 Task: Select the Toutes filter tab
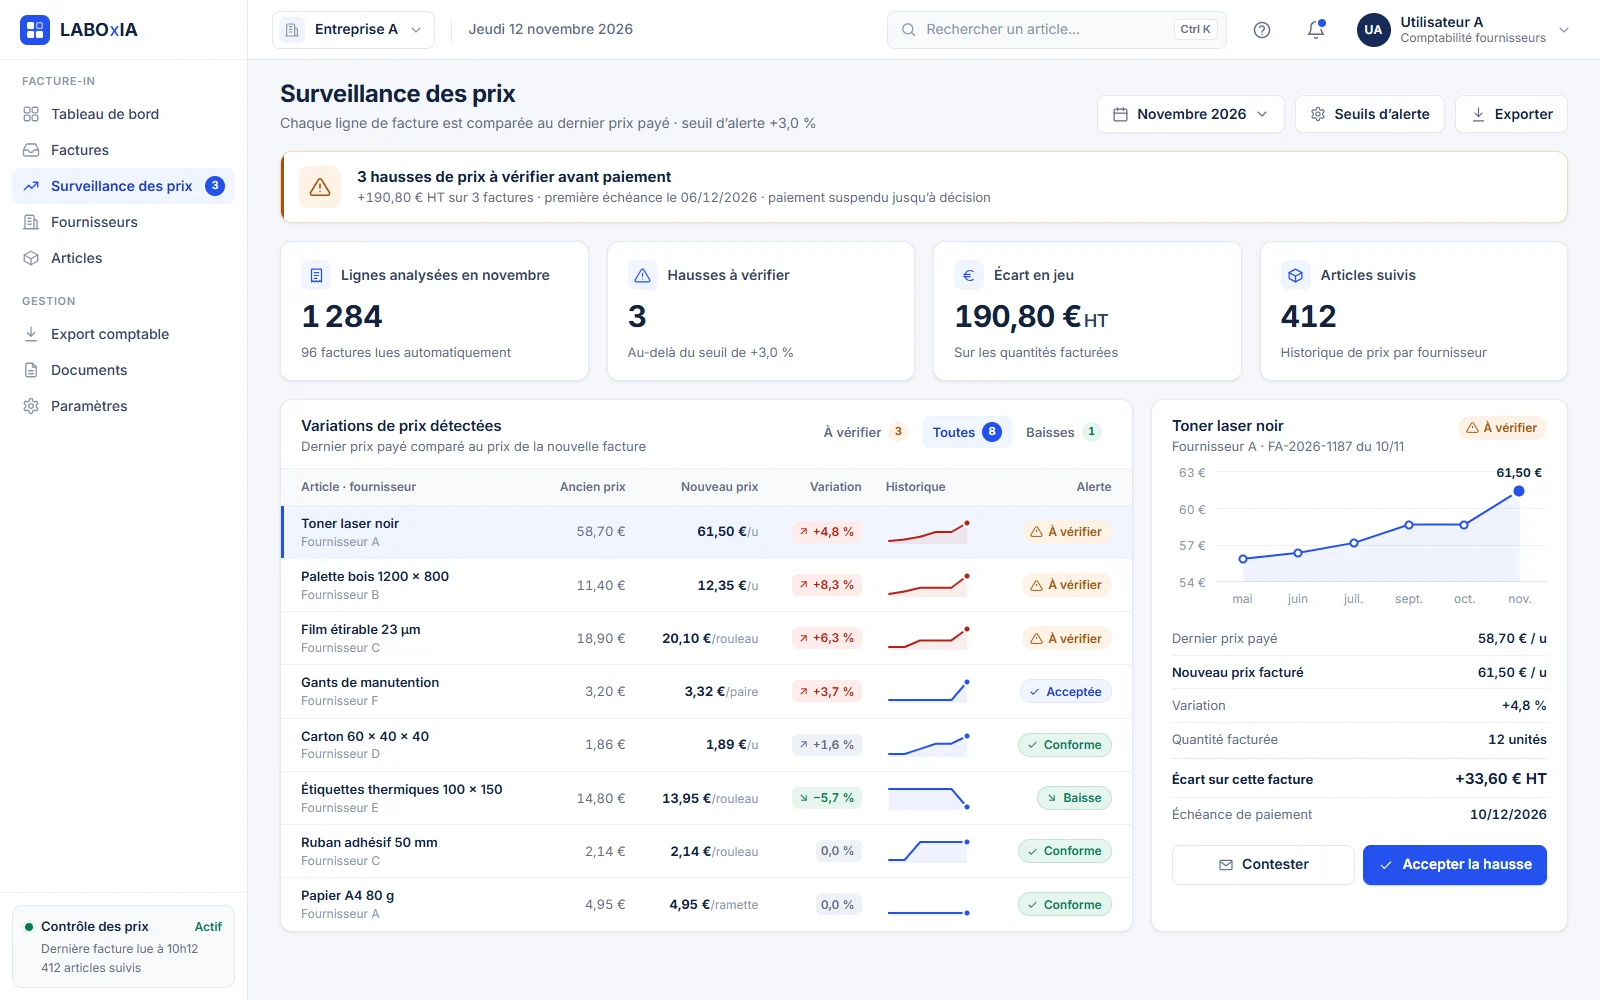pyautogui.click(x=966, y=432)
